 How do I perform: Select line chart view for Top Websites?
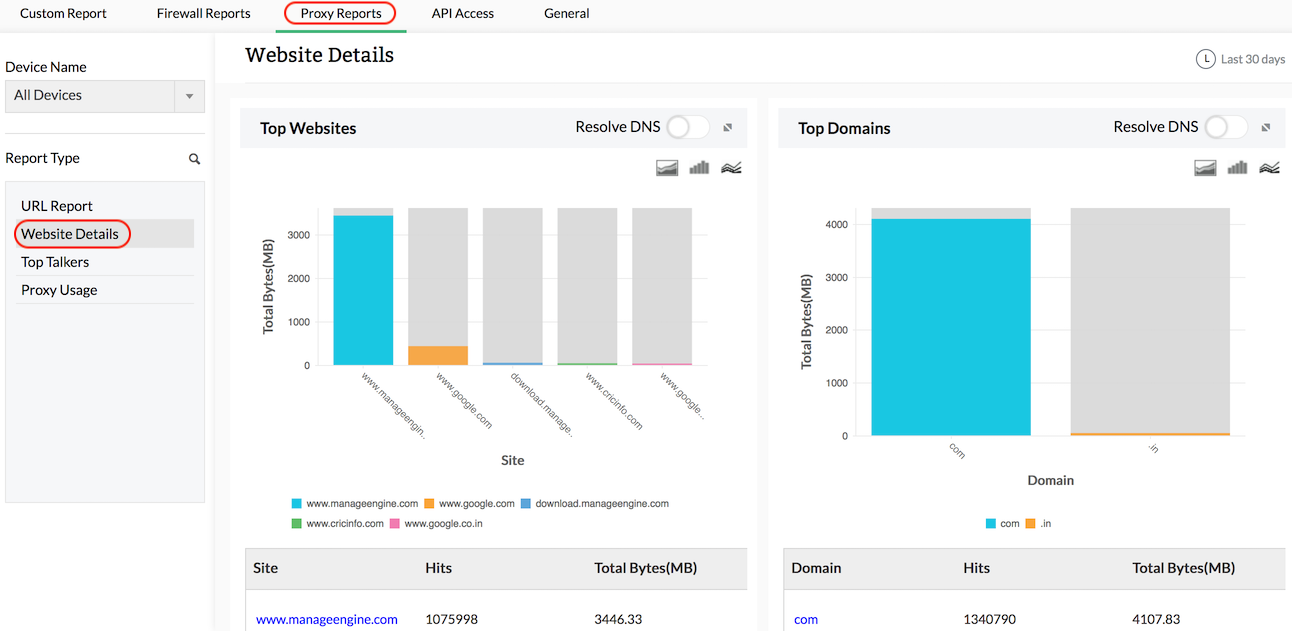coord(731,167)
